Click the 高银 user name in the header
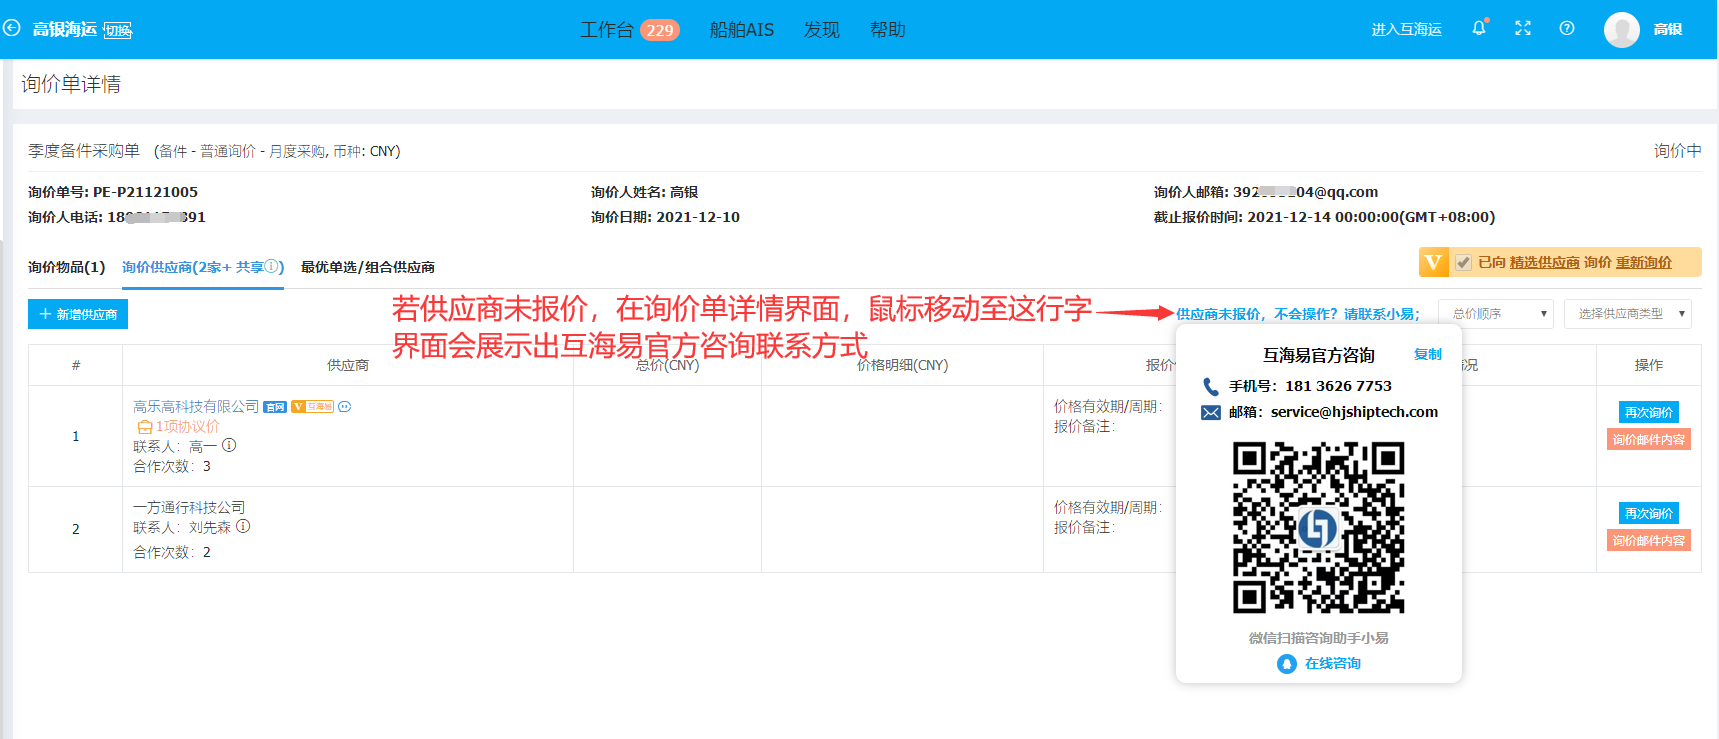Screen dimensions: 1719x739 1667,30
